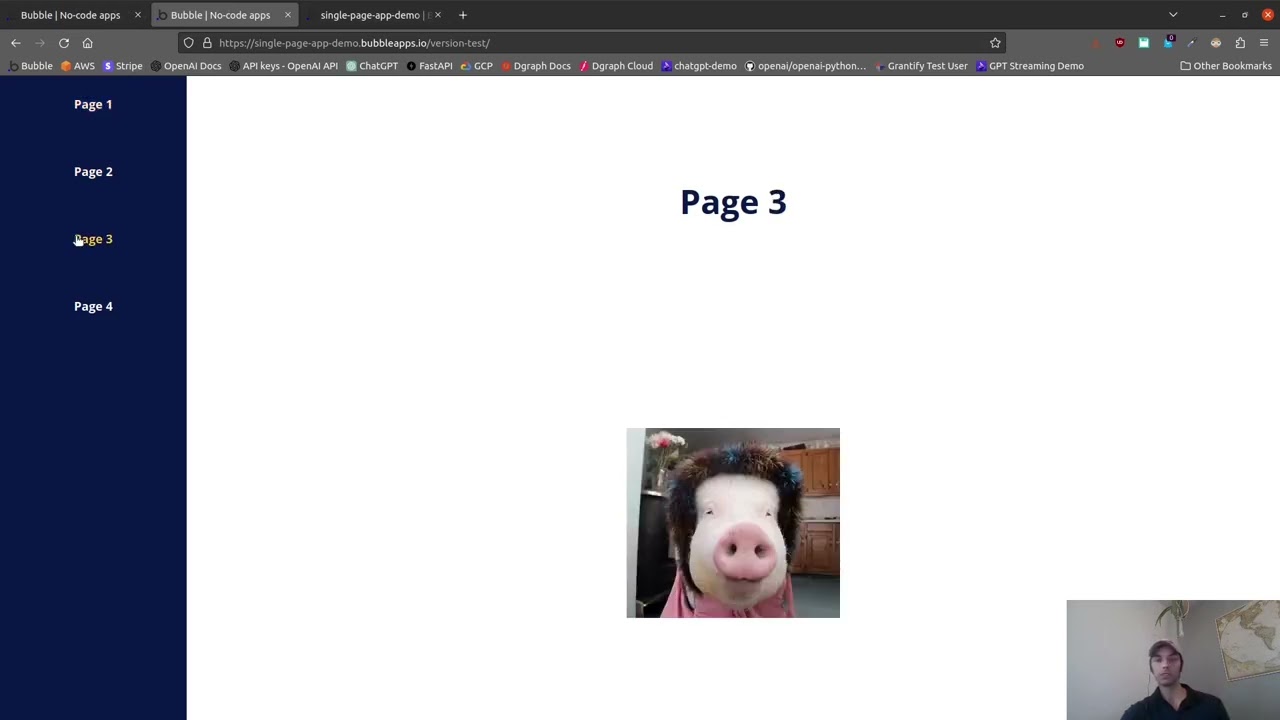Click the Page 3 heading text
The image size is (1280, 720).
point(733,202)
